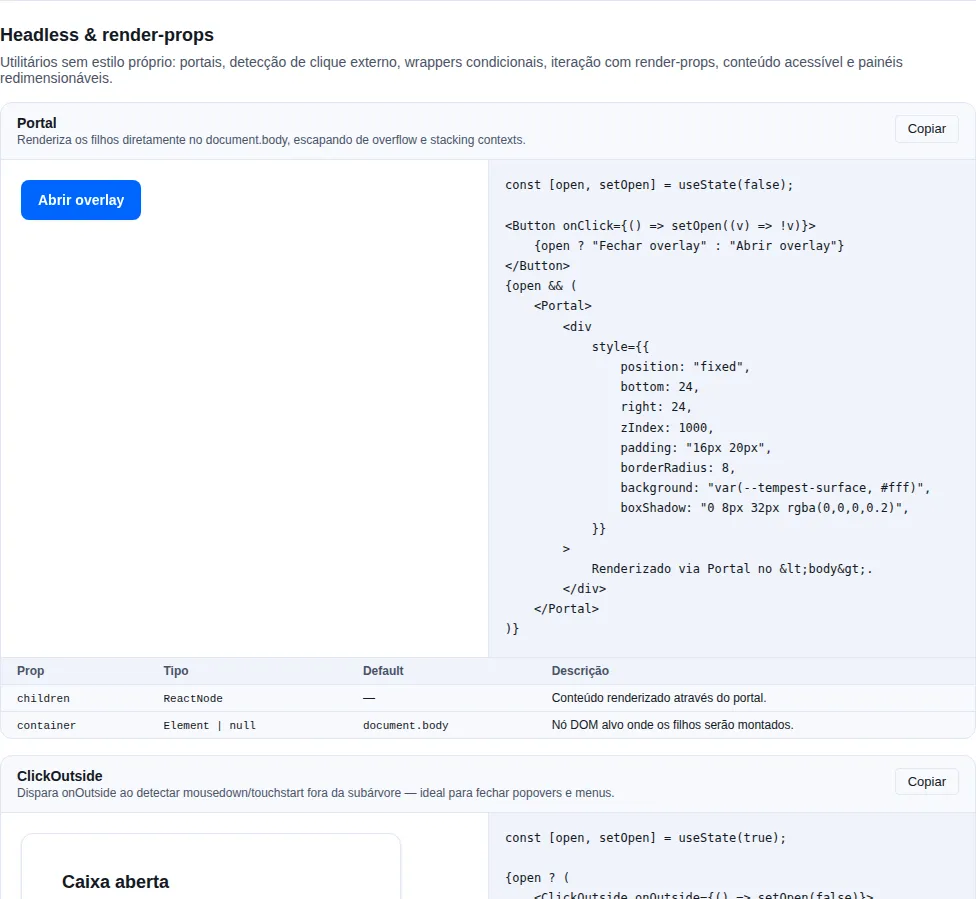Click the "{open && (" code line
Viewport: 976px width, 899px height.
(541, 286)
